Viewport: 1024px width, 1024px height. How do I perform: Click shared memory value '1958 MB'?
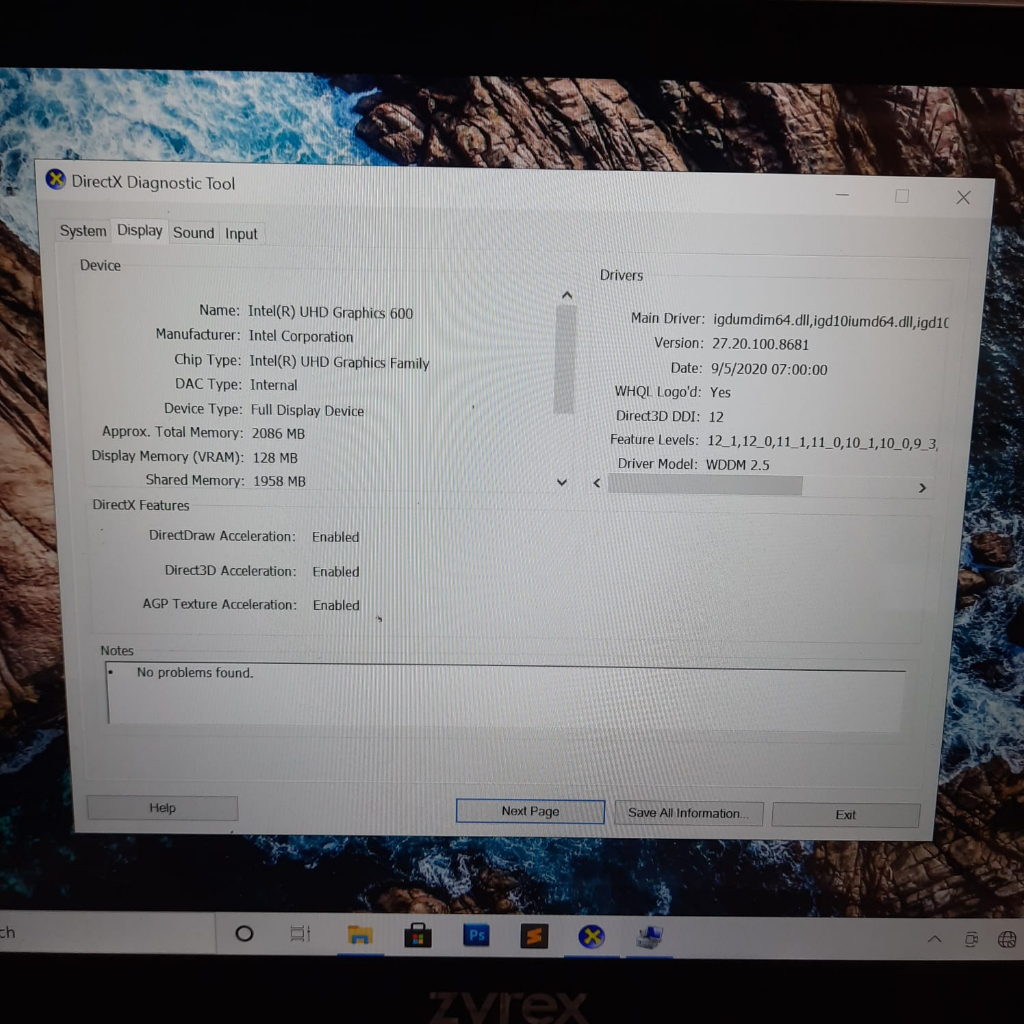click(x=280, y=481)
